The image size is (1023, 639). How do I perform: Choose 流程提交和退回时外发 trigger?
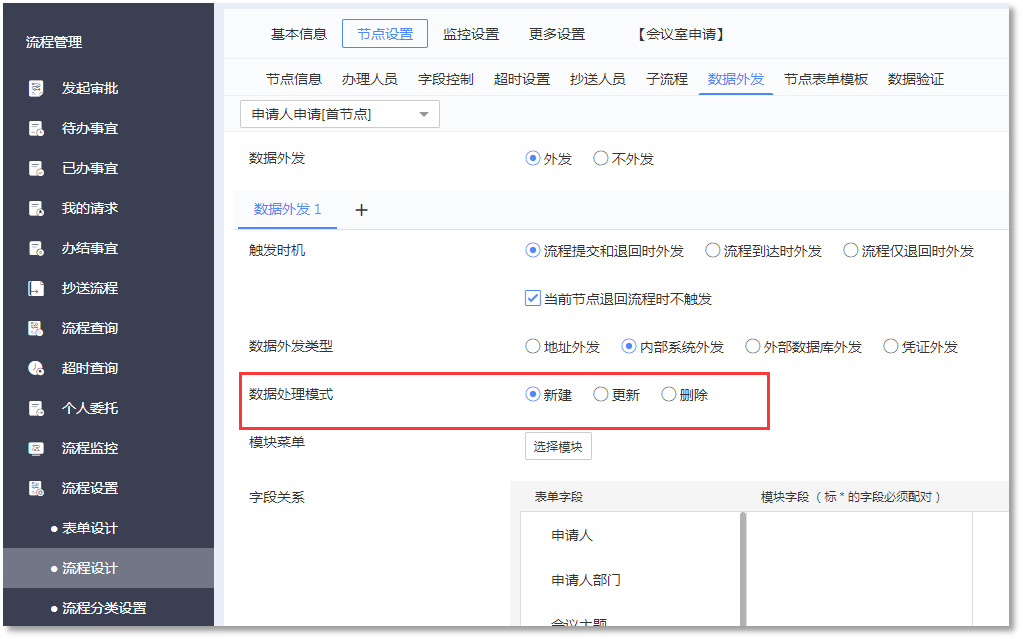click(532, 251)
